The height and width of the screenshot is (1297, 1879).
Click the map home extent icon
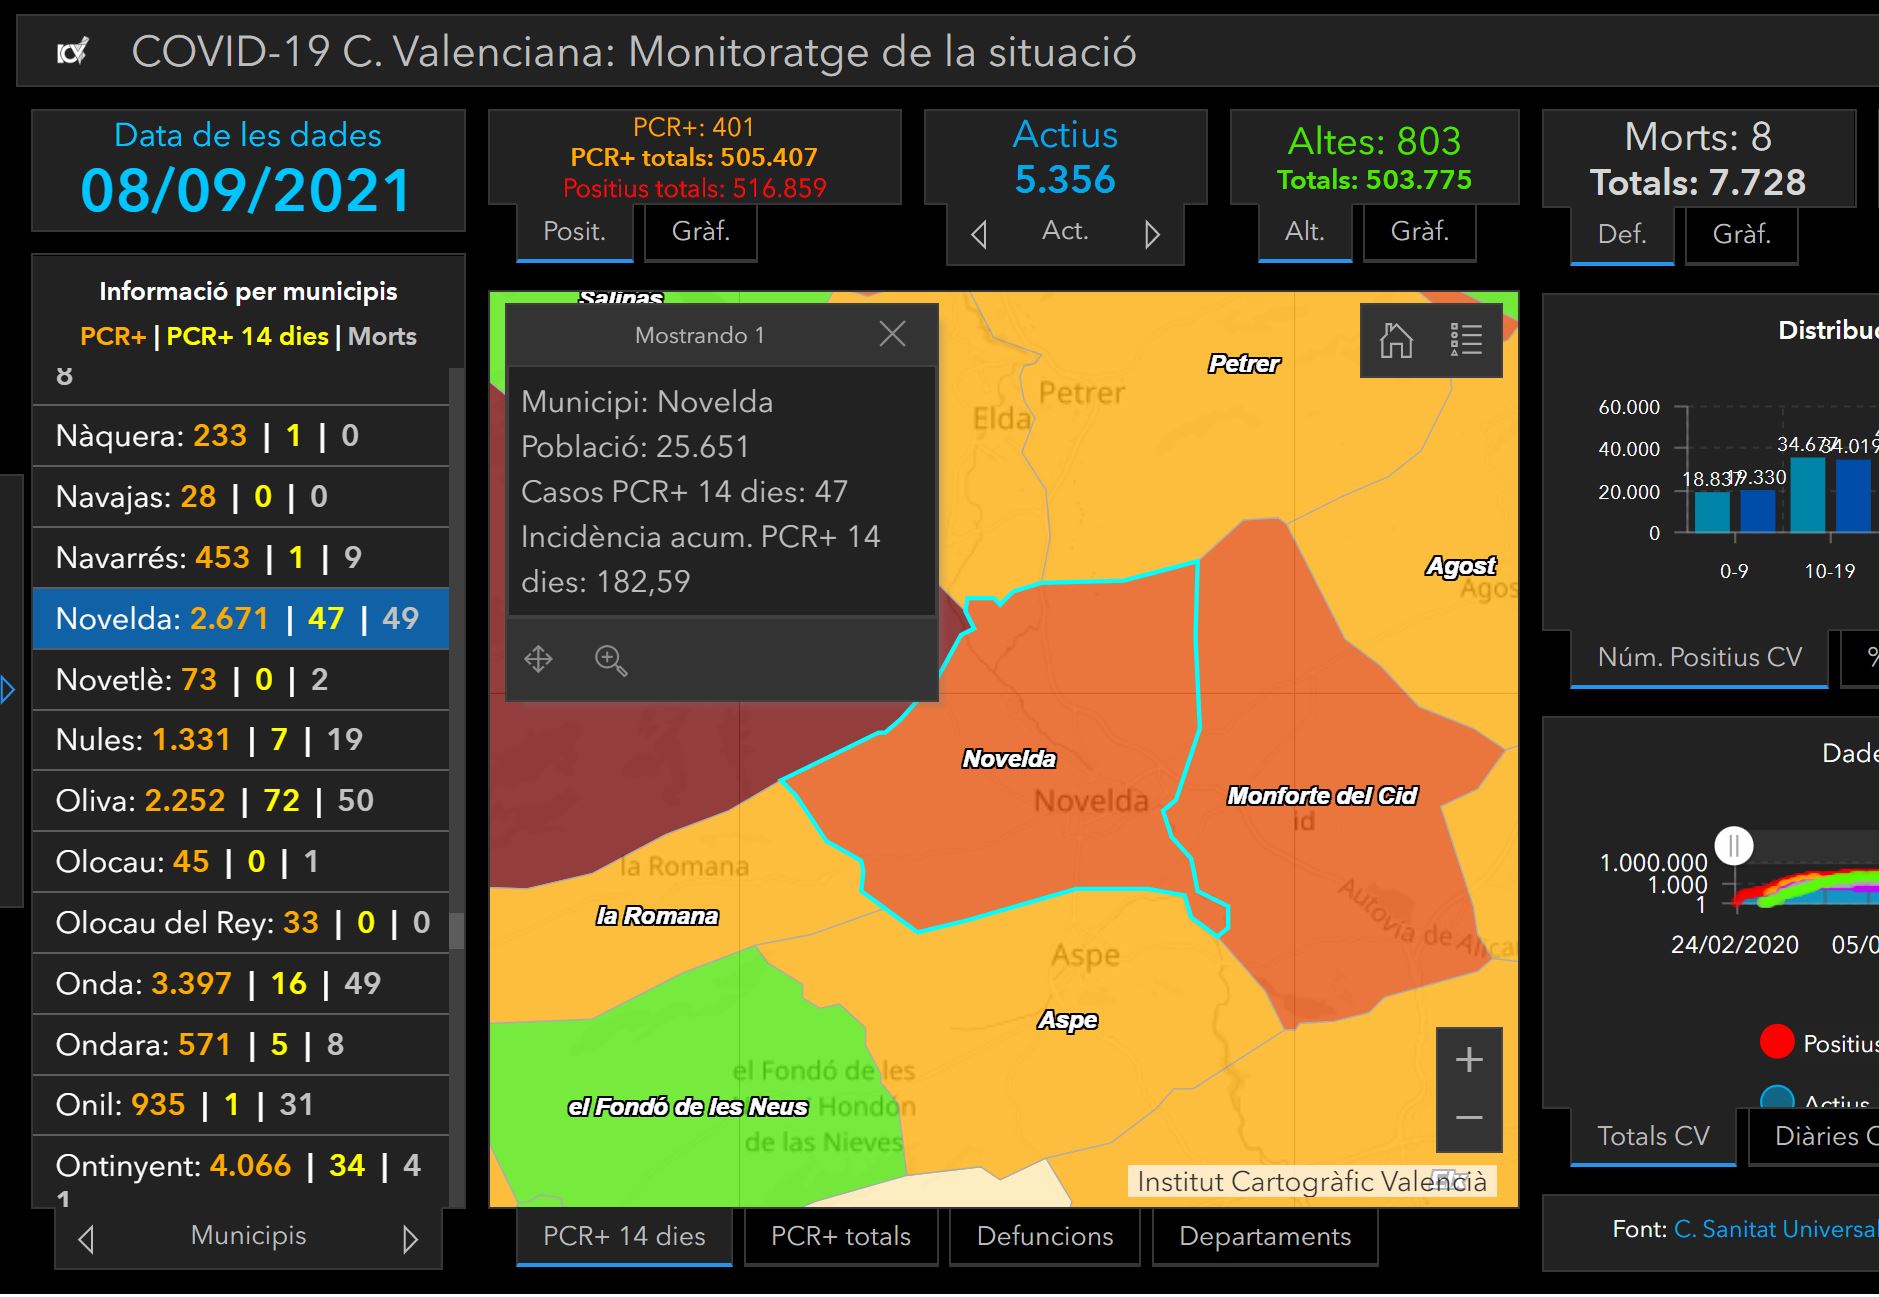tap(1396, 341)
